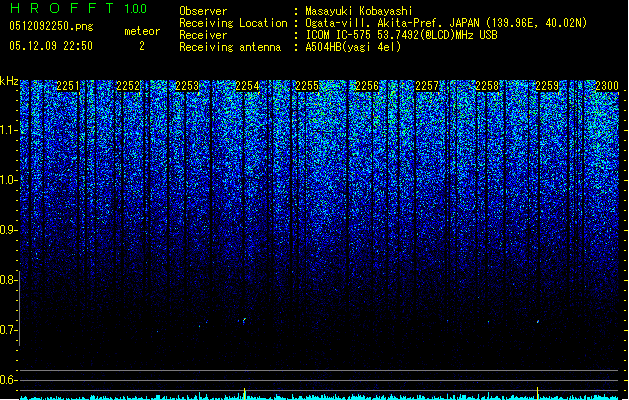
Task: Select the filename 0512092250.png
Action: click(51, 26)
